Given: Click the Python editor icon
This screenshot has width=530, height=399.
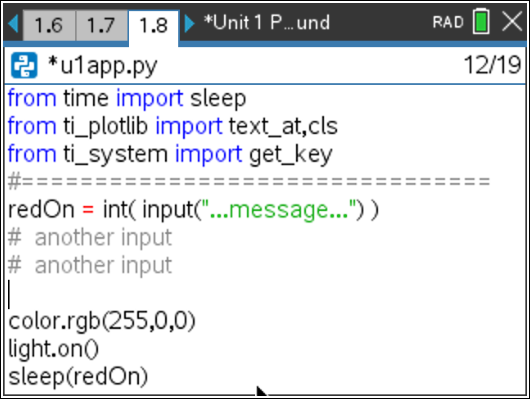Looking at the screenshot, I should coord(24,66).
